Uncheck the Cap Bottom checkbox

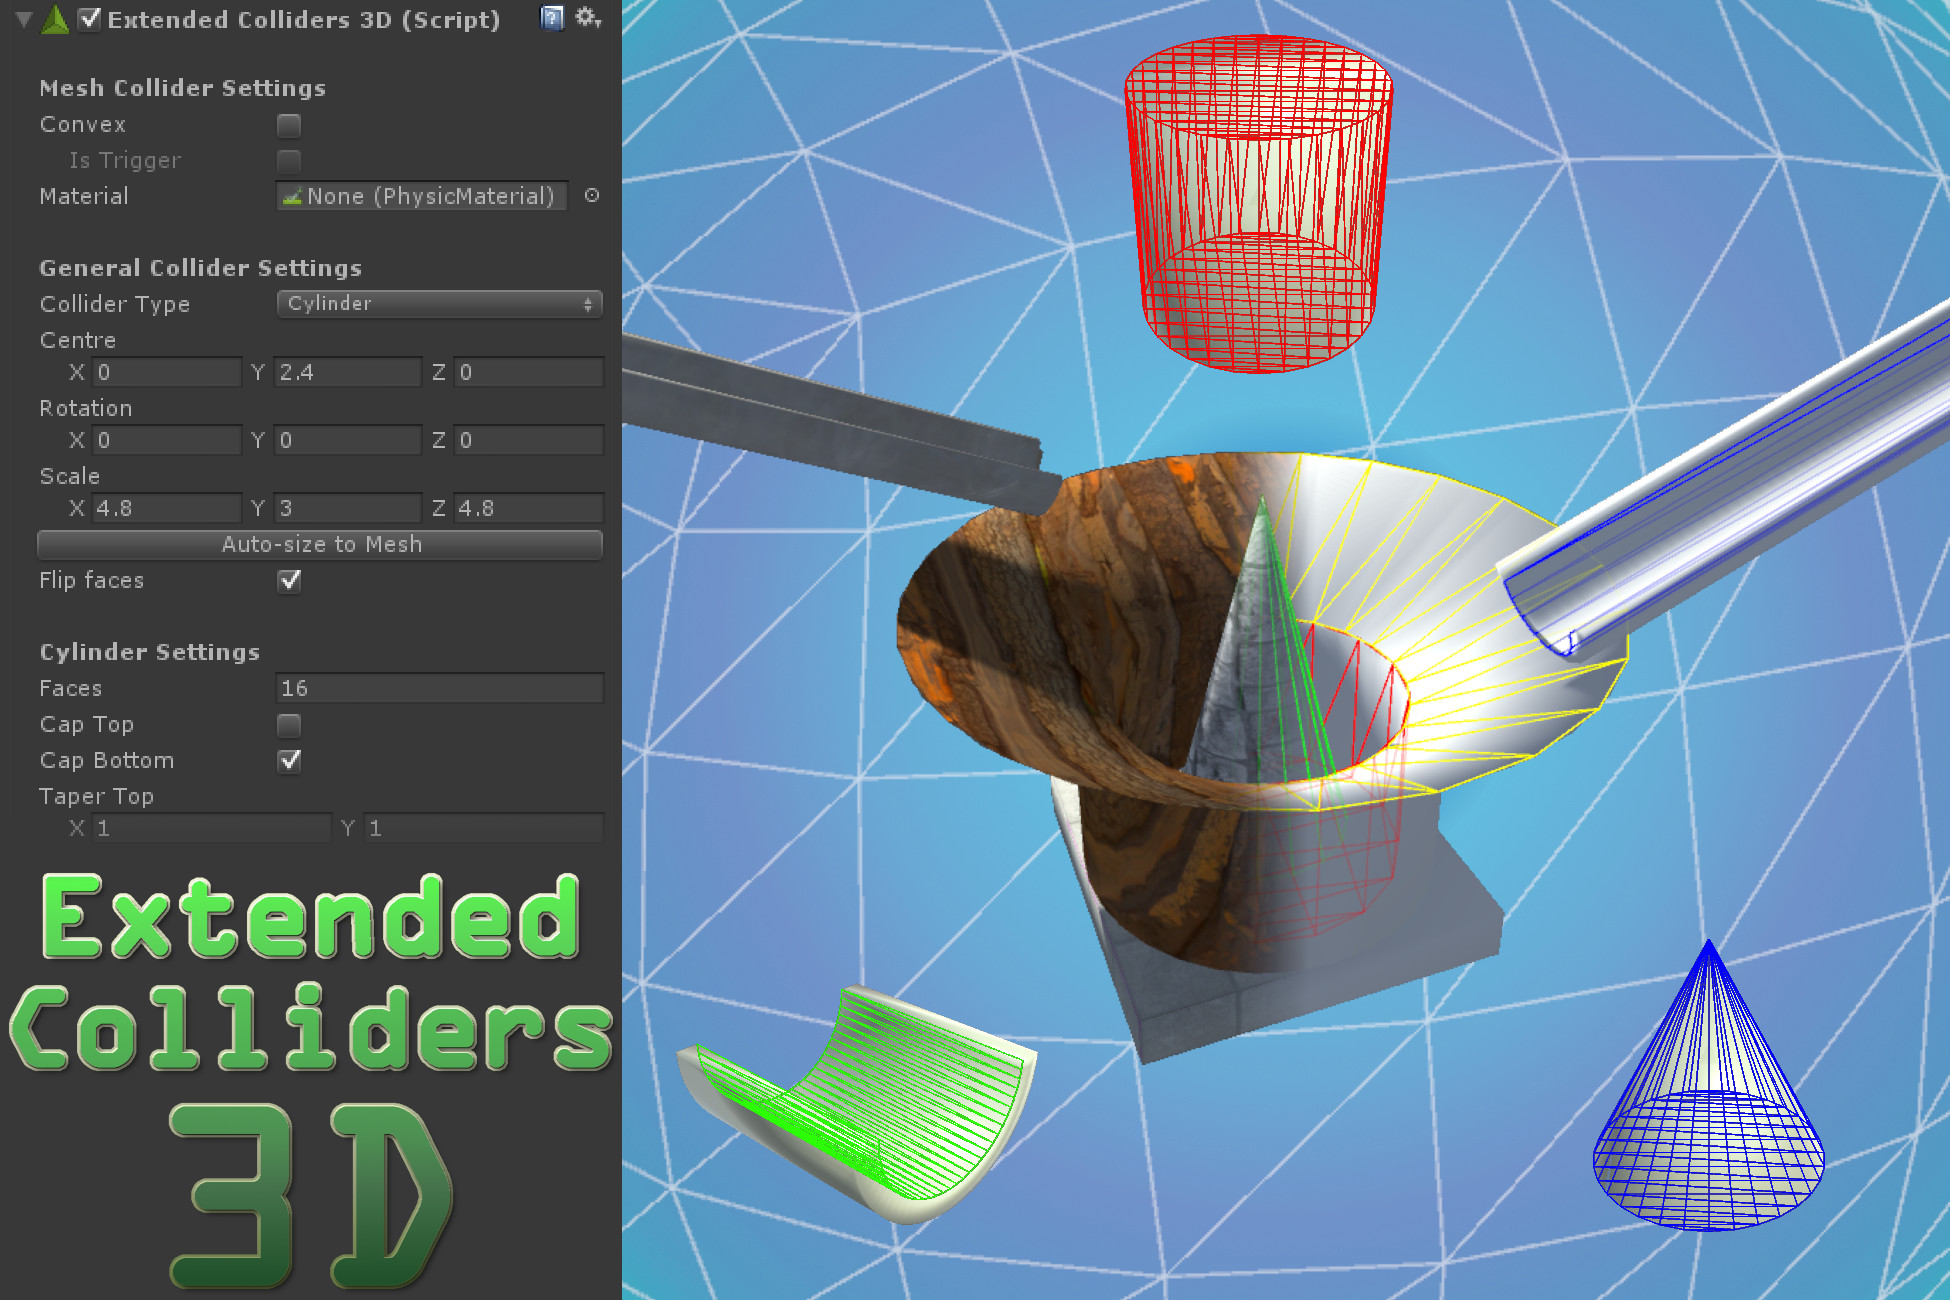pyautogui.click(x=289, y=761)
